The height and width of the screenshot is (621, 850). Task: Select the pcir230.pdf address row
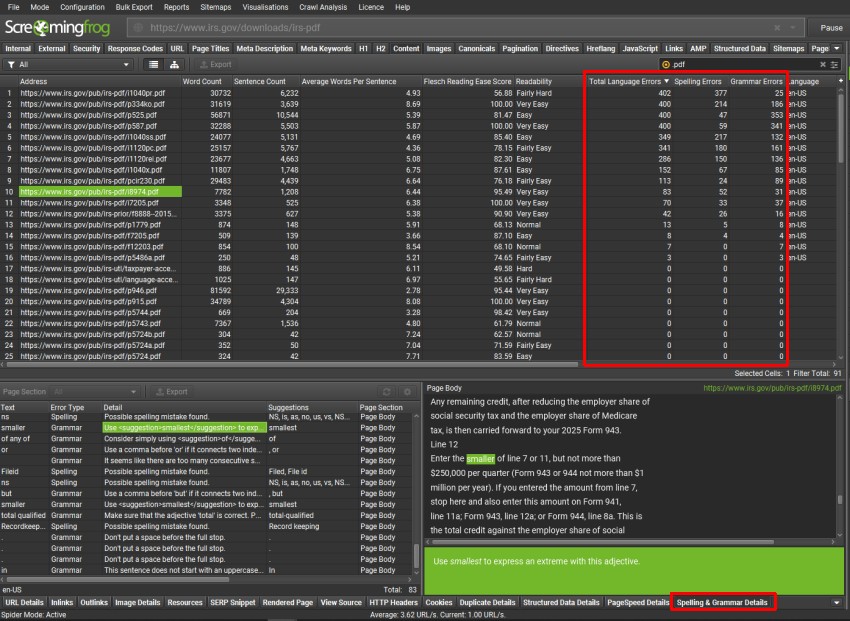point(92,180)
